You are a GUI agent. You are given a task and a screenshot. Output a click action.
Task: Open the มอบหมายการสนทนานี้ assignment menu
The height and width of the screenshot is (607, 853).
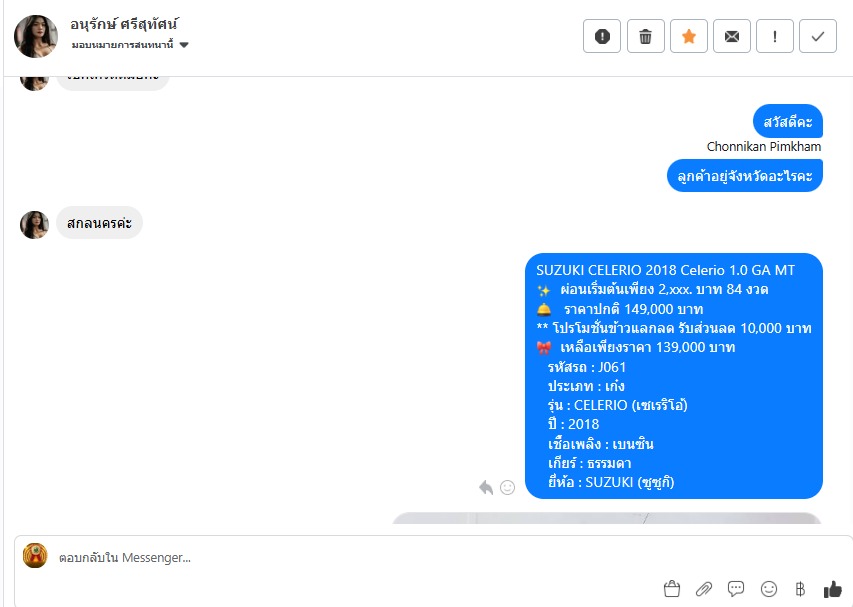point(130,45)
